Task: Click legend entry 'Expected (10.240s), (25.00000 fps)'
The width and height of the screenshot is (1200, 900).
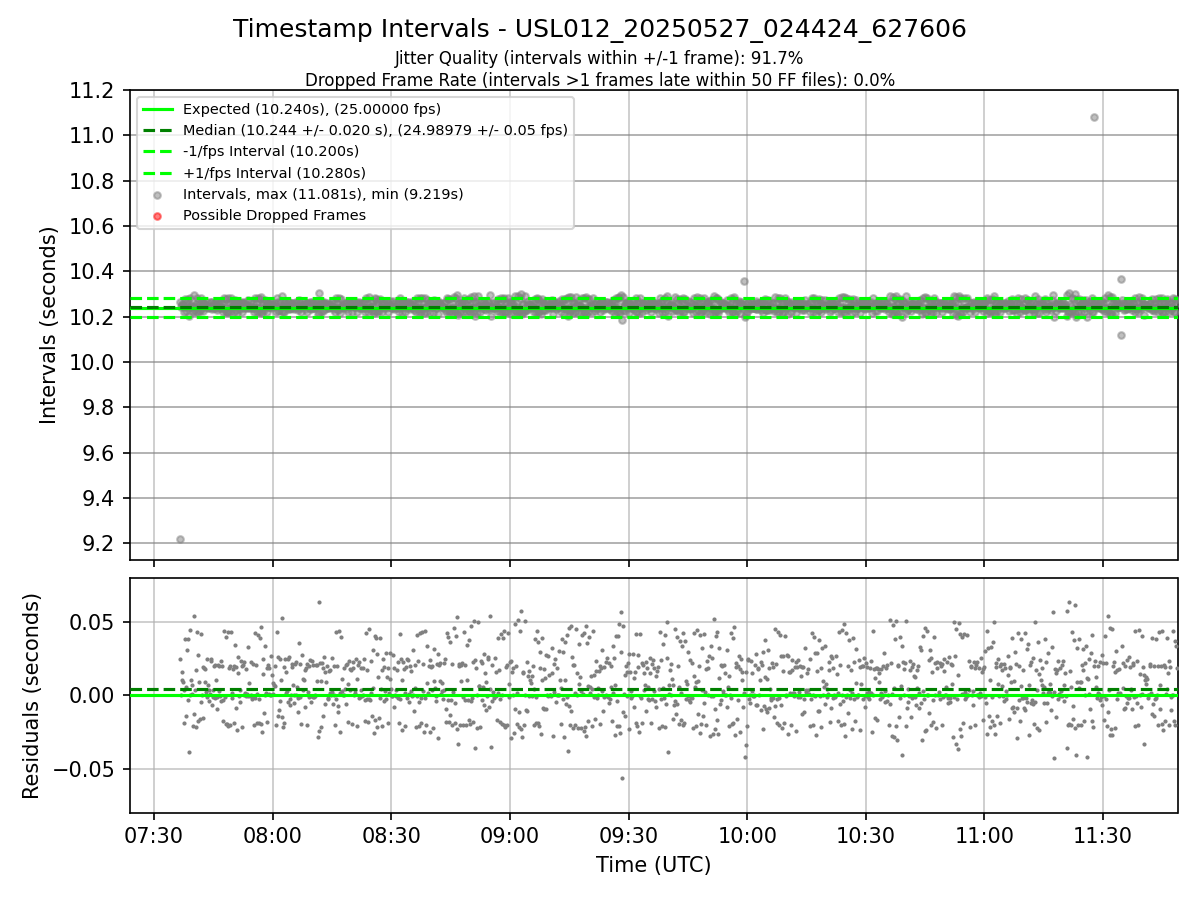Action: click(312, 109)
